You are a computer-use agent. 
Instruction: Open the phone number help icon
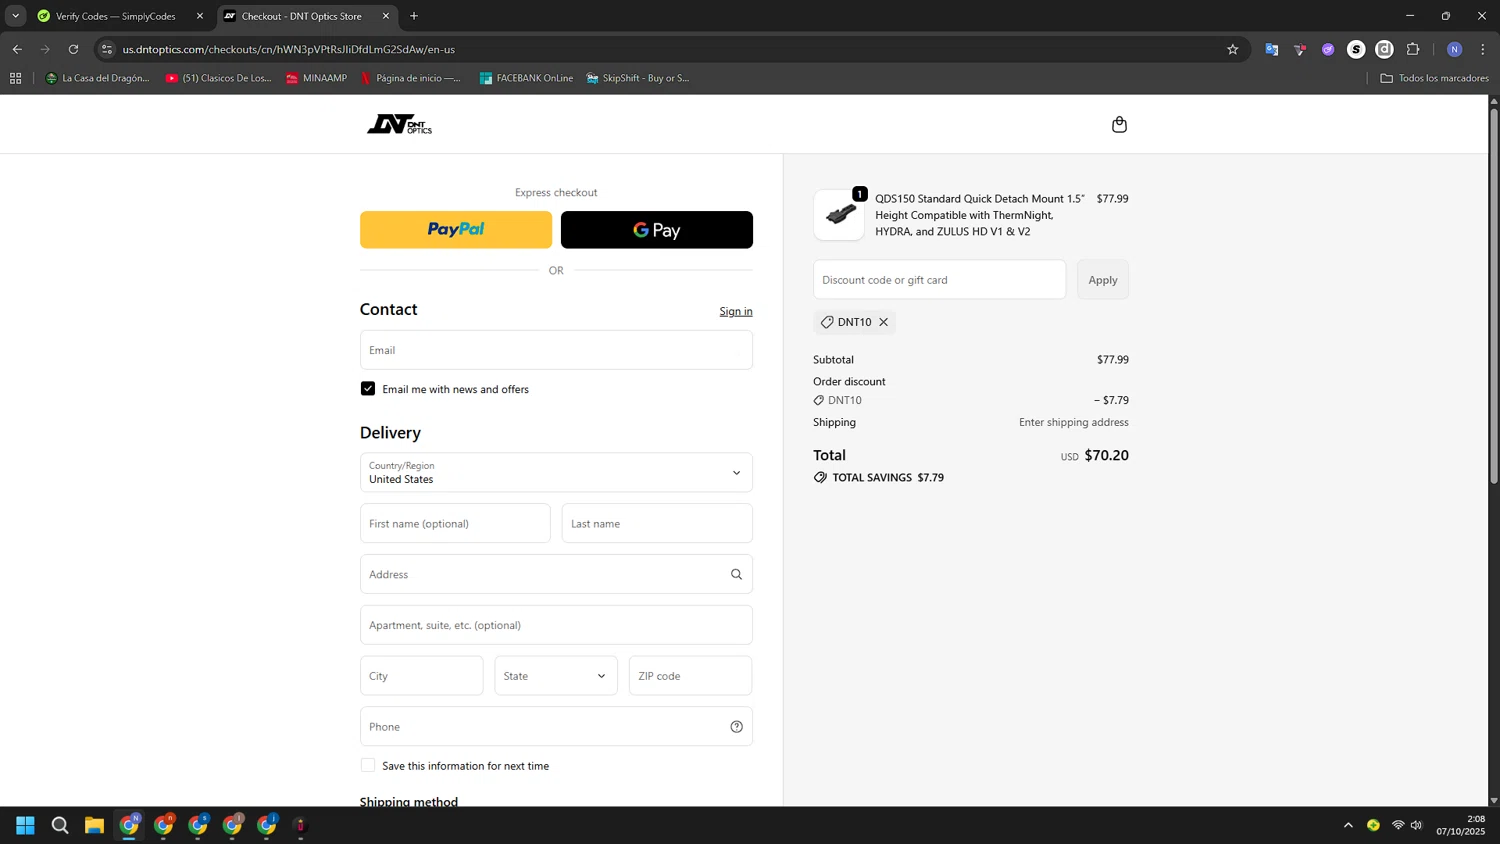(x=736, y=727)
